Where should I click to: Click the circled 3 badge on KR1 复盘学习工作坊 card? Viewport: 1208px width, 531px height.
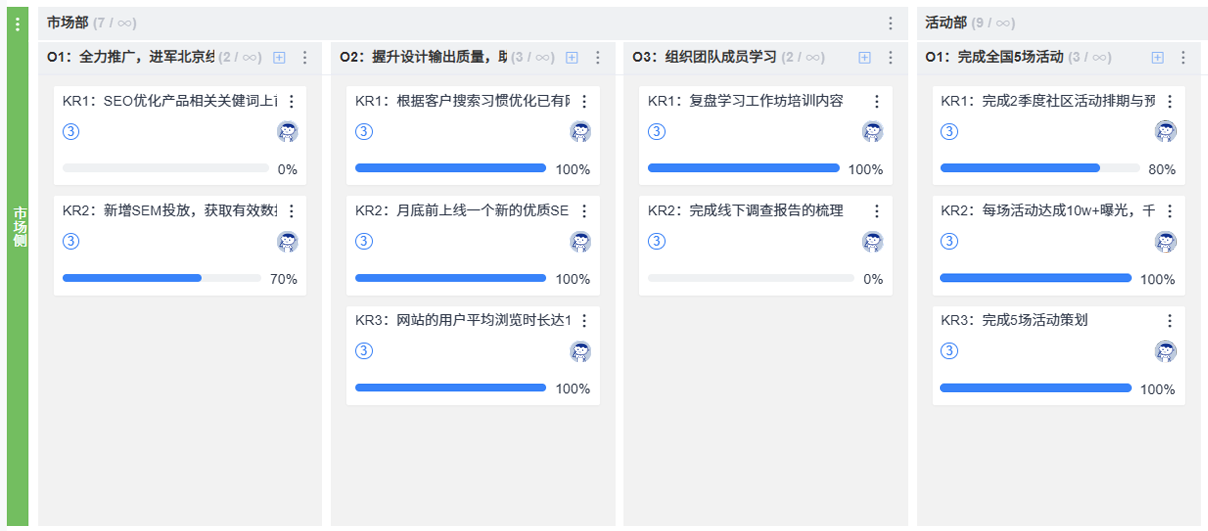click(x=656, y=131)
